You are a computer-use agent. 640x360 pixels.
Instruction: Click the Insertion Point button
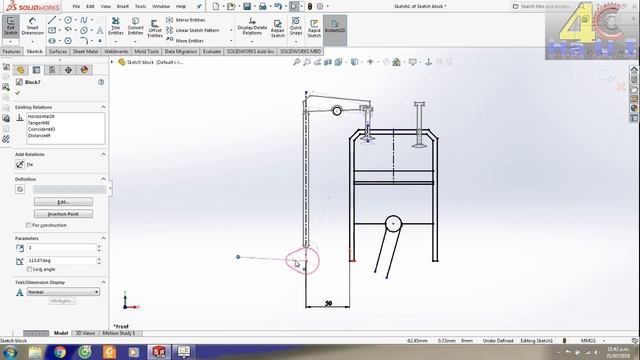coord(63,214)
